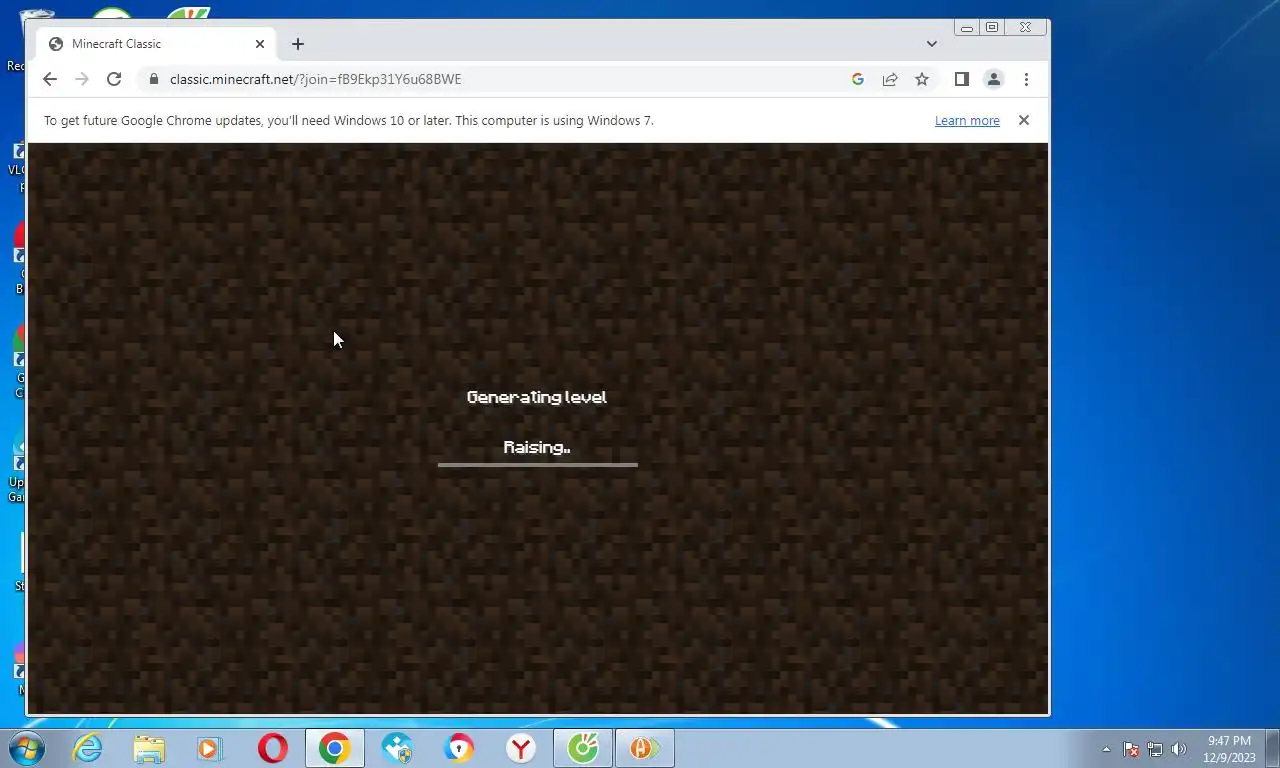Open the Chrome three-dot menu
Viewport: 1280px width, 768px height.
(x=1026, y=79)
